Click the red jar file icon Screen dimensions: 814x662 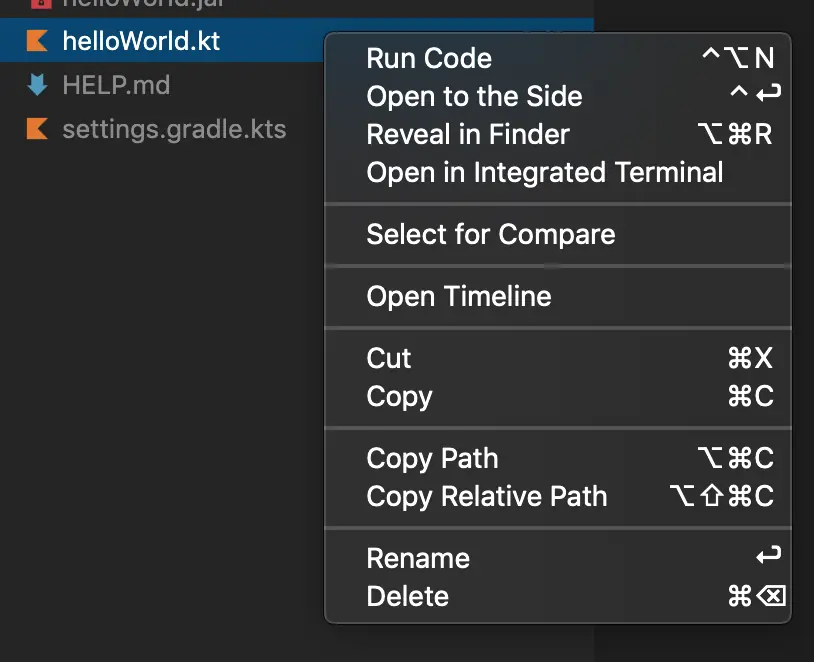tap(41, 4)
